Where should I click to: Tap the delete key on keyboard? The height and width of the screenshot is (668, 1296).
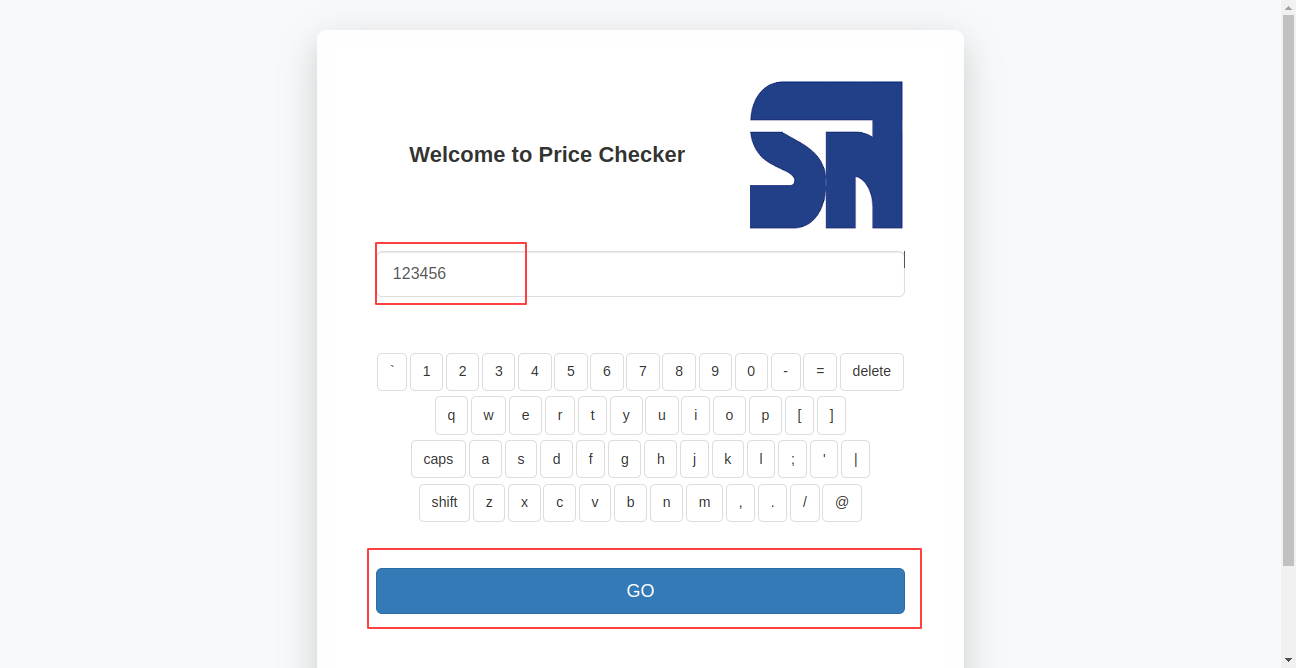coord(871,372)
